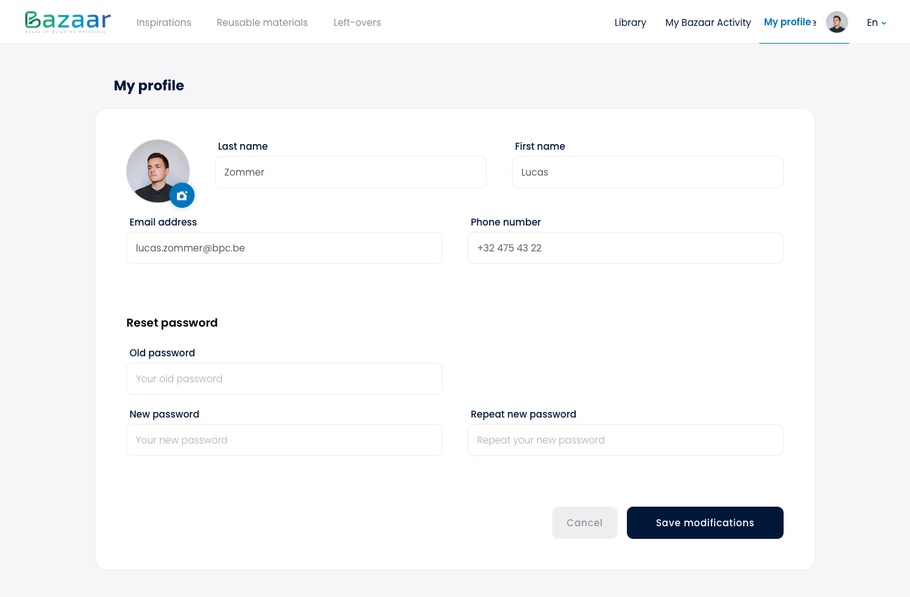Focus the New password field
The width and height of the screenshot is (910, 597).
tap(284, 440)
